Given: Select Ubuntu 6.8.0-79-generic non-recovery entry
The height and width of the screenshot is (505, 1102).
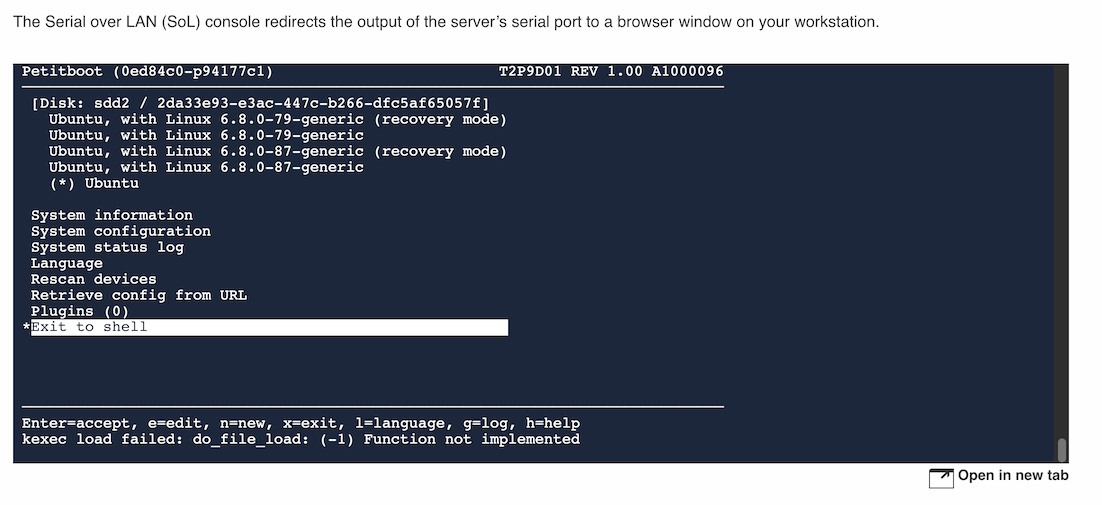Looking at the screenshot, I should point(206,135).
